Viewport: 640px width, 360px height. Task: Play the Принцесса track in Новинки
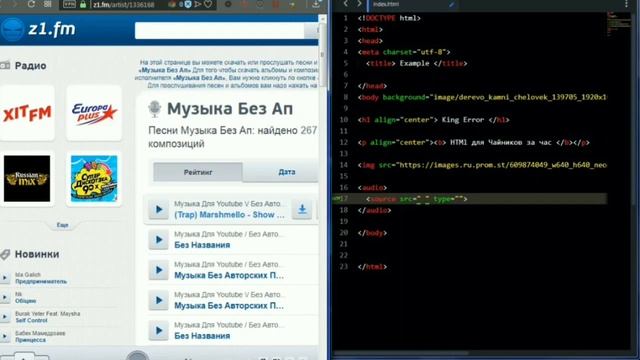tap(4, 336)
